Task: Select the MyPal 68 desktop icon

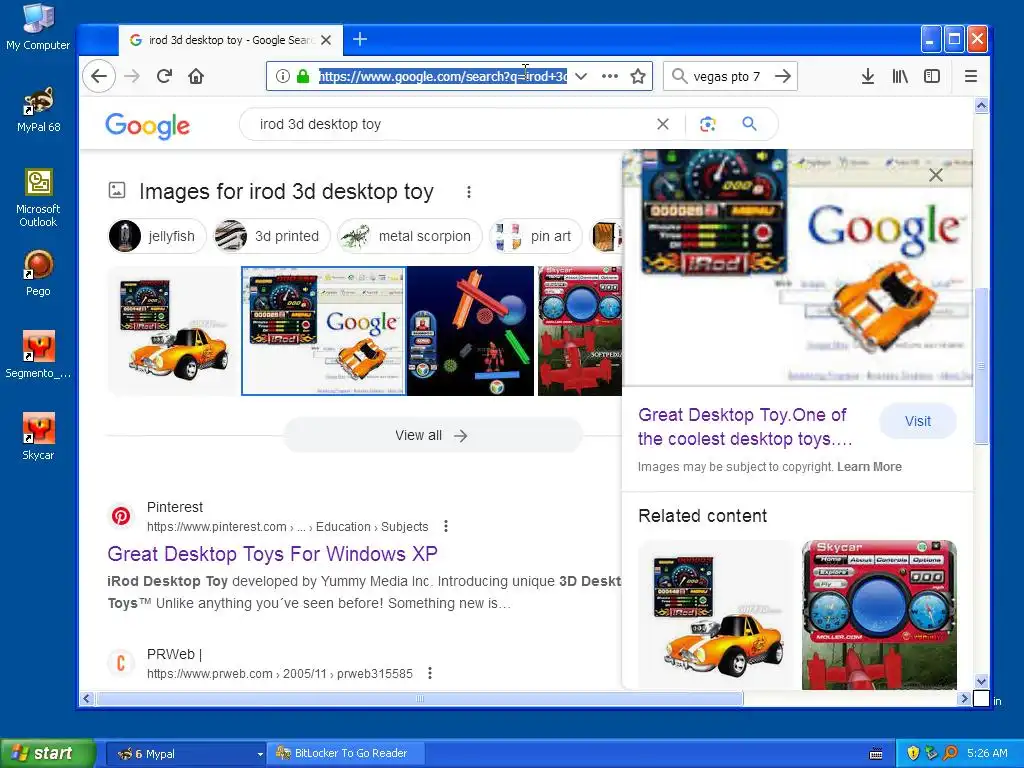Action: pos(38,109)
